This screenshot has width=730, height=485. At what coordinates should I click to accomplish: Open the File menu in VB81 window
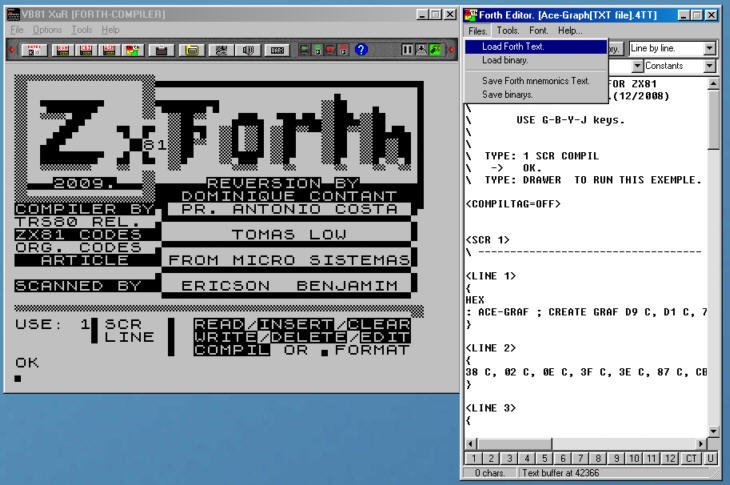pyautogui.click(x=17, y=30)
